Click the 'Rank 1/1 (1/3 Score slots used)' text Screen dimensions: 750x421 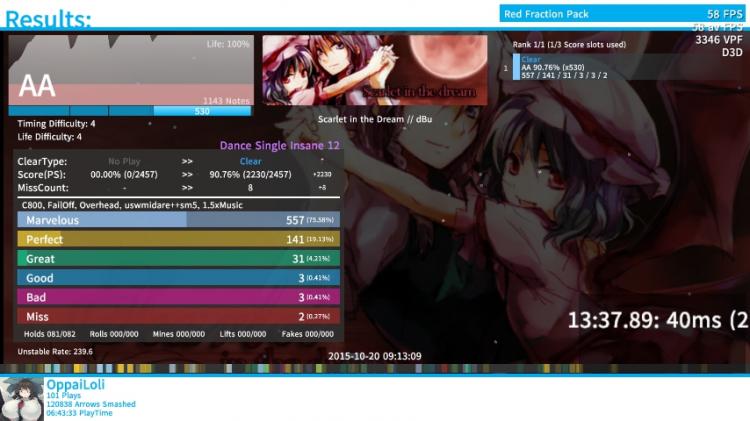(569, 44)
